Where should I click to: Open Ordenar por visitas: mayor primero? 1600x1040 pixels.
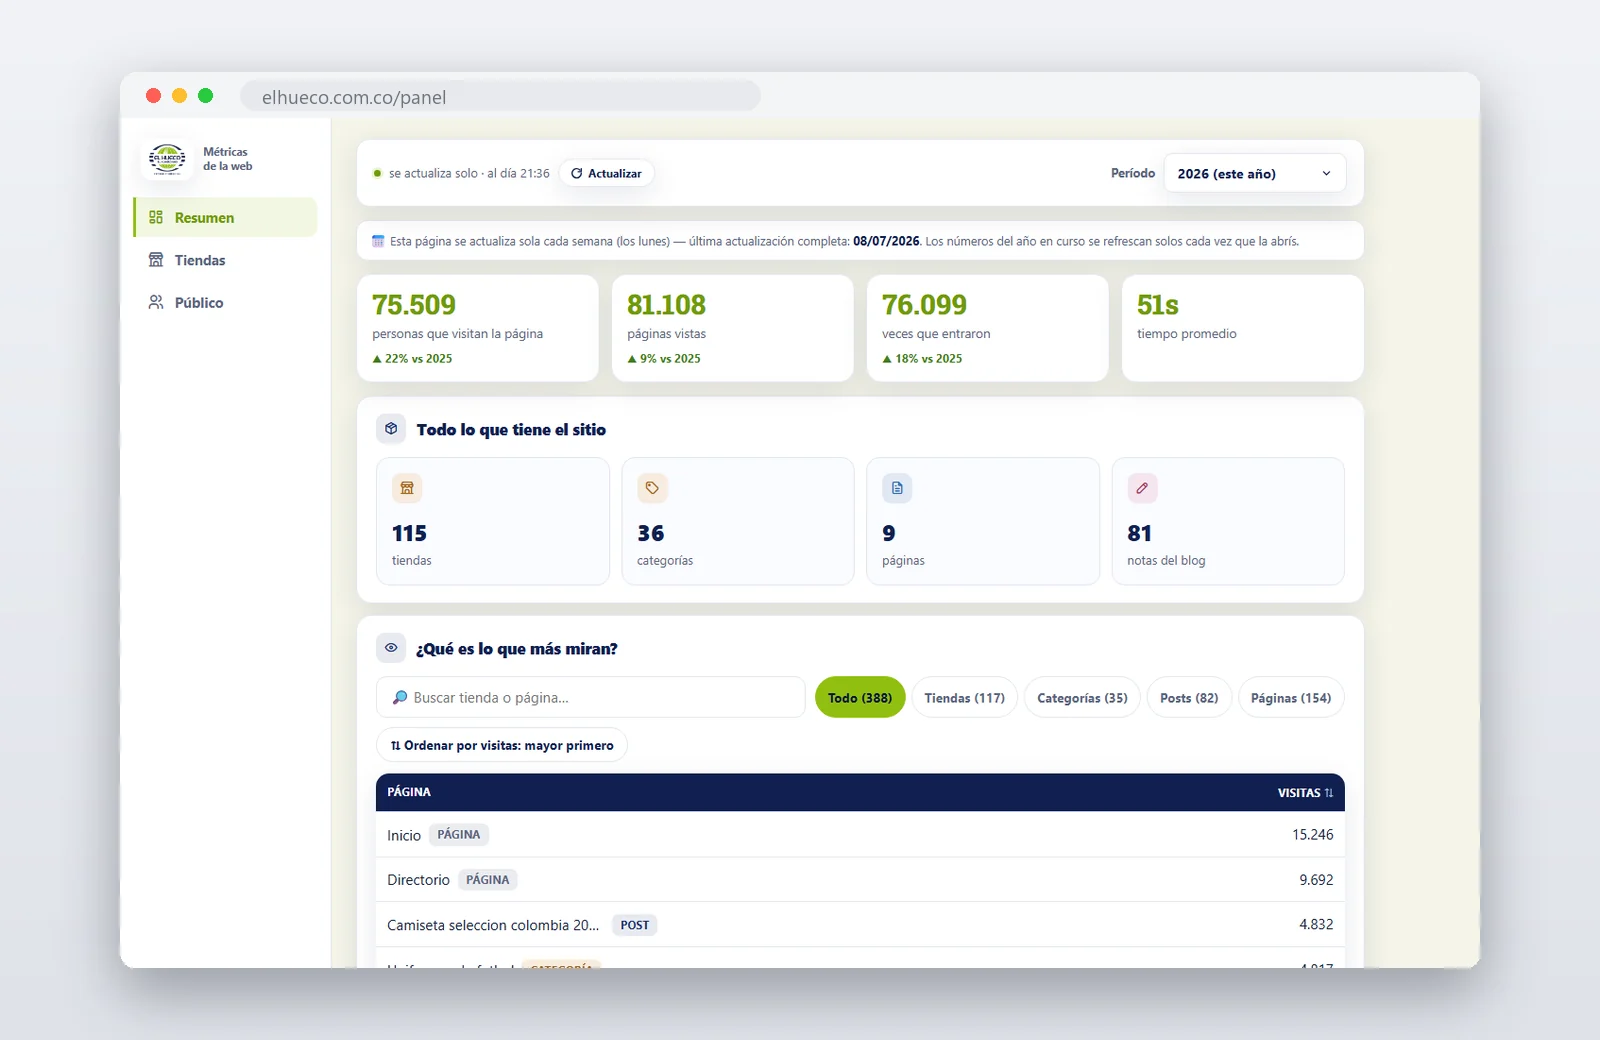point(502,745)
